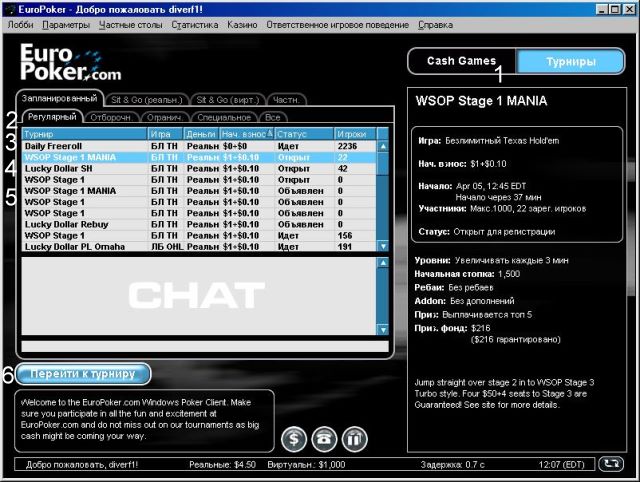Click the refresh arrows icon in status bar
The height and width of the screenshot is (482, 640).
[x=611, y=464]
